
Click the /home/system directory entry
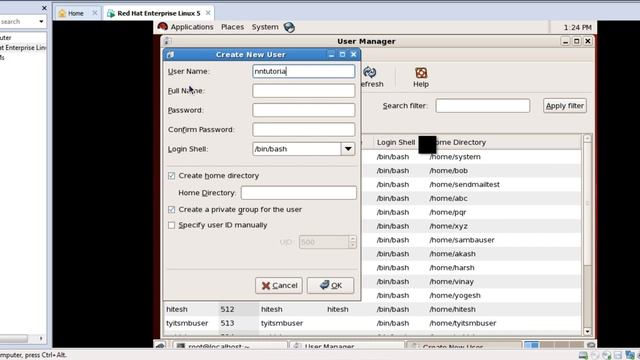455,157
